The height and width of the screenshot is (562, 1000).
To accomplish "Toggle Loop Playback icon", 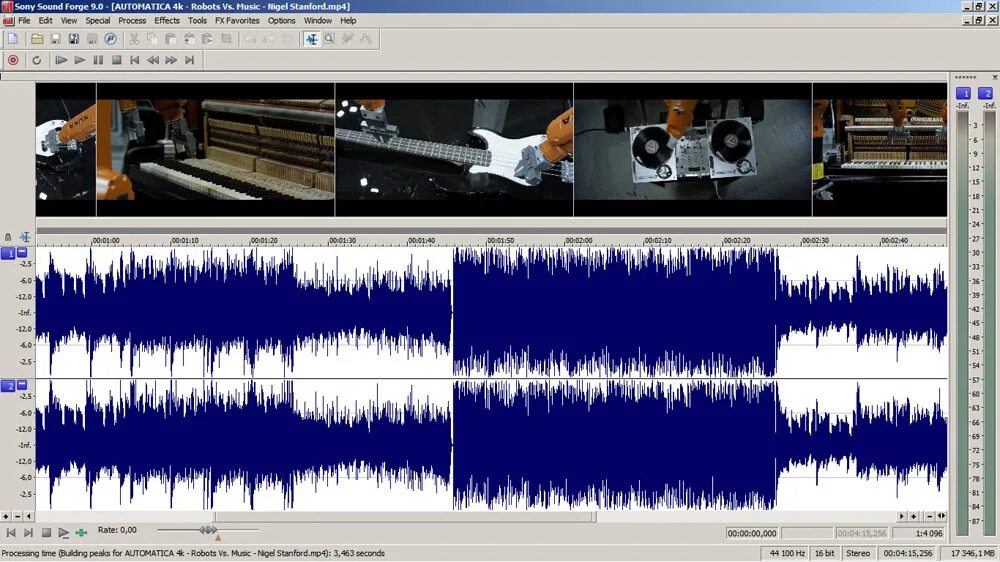I will 36,60.
